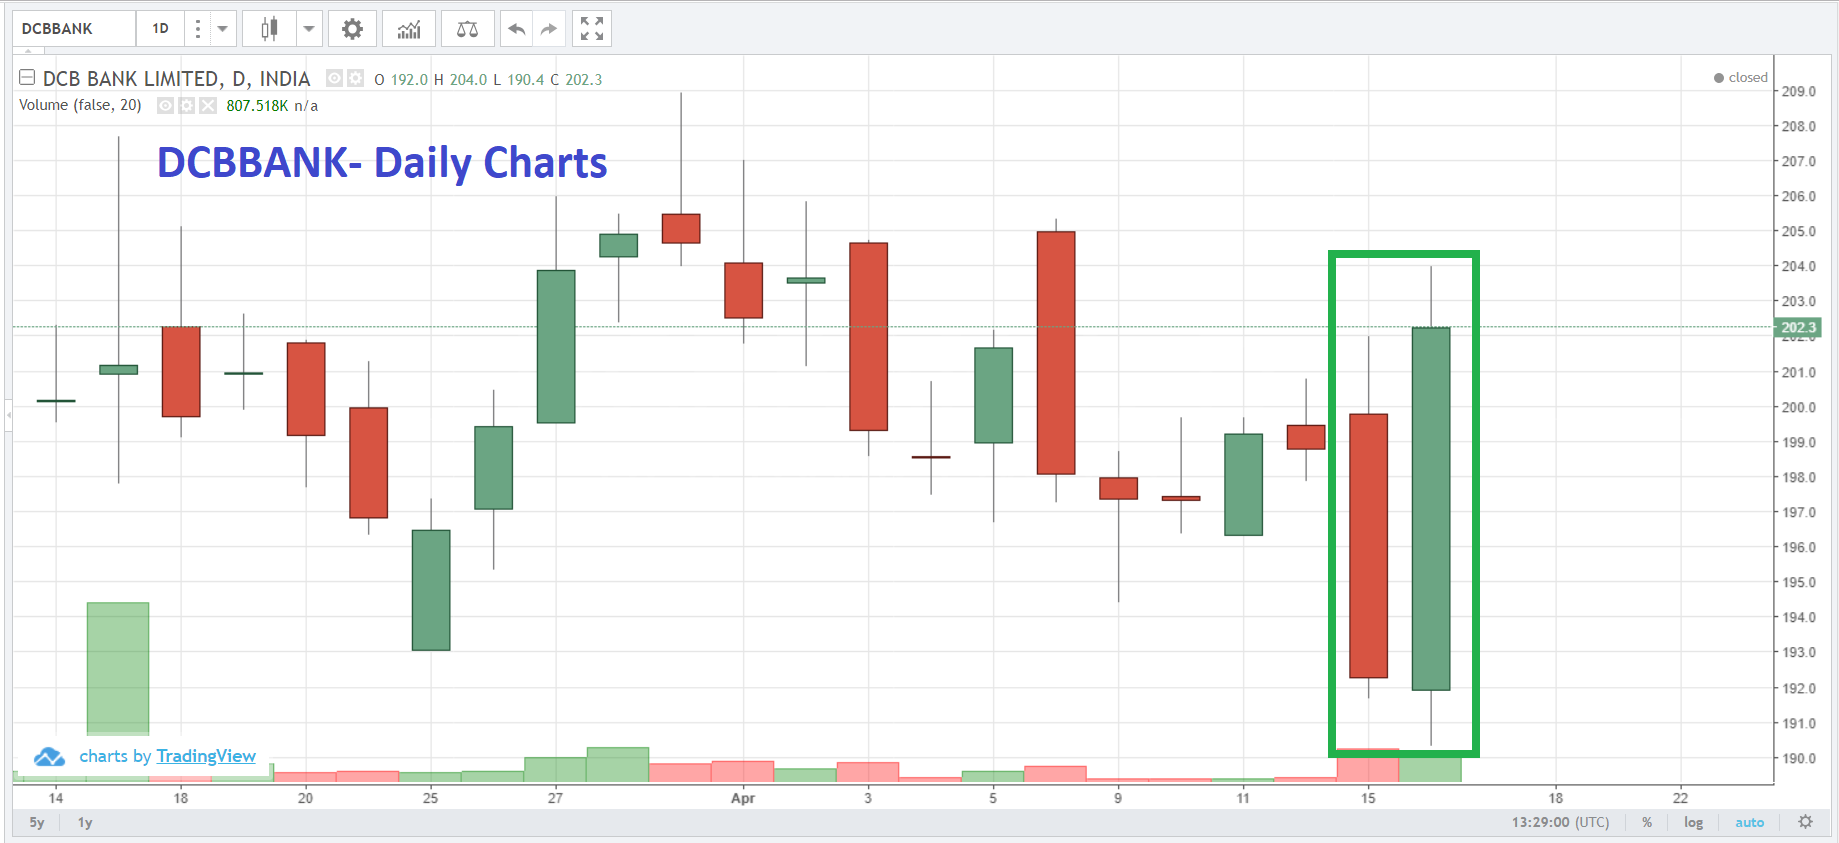Open the indicators menu icon
1839x843 pixels.
tap(409, 29)
